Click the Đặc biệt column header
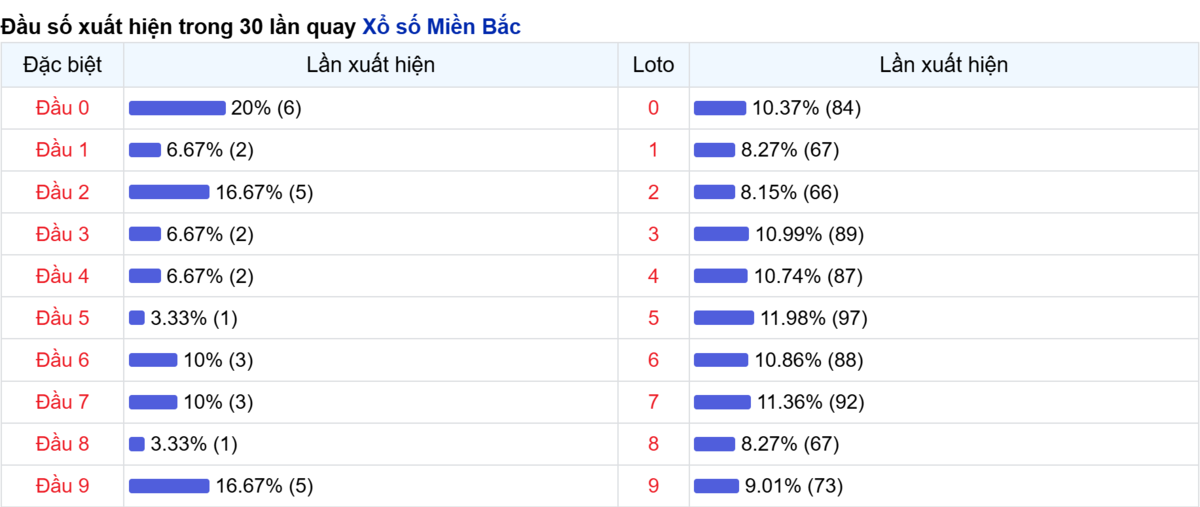The width and height of the screenshot is (1200, 507). [x=62, y=65]
